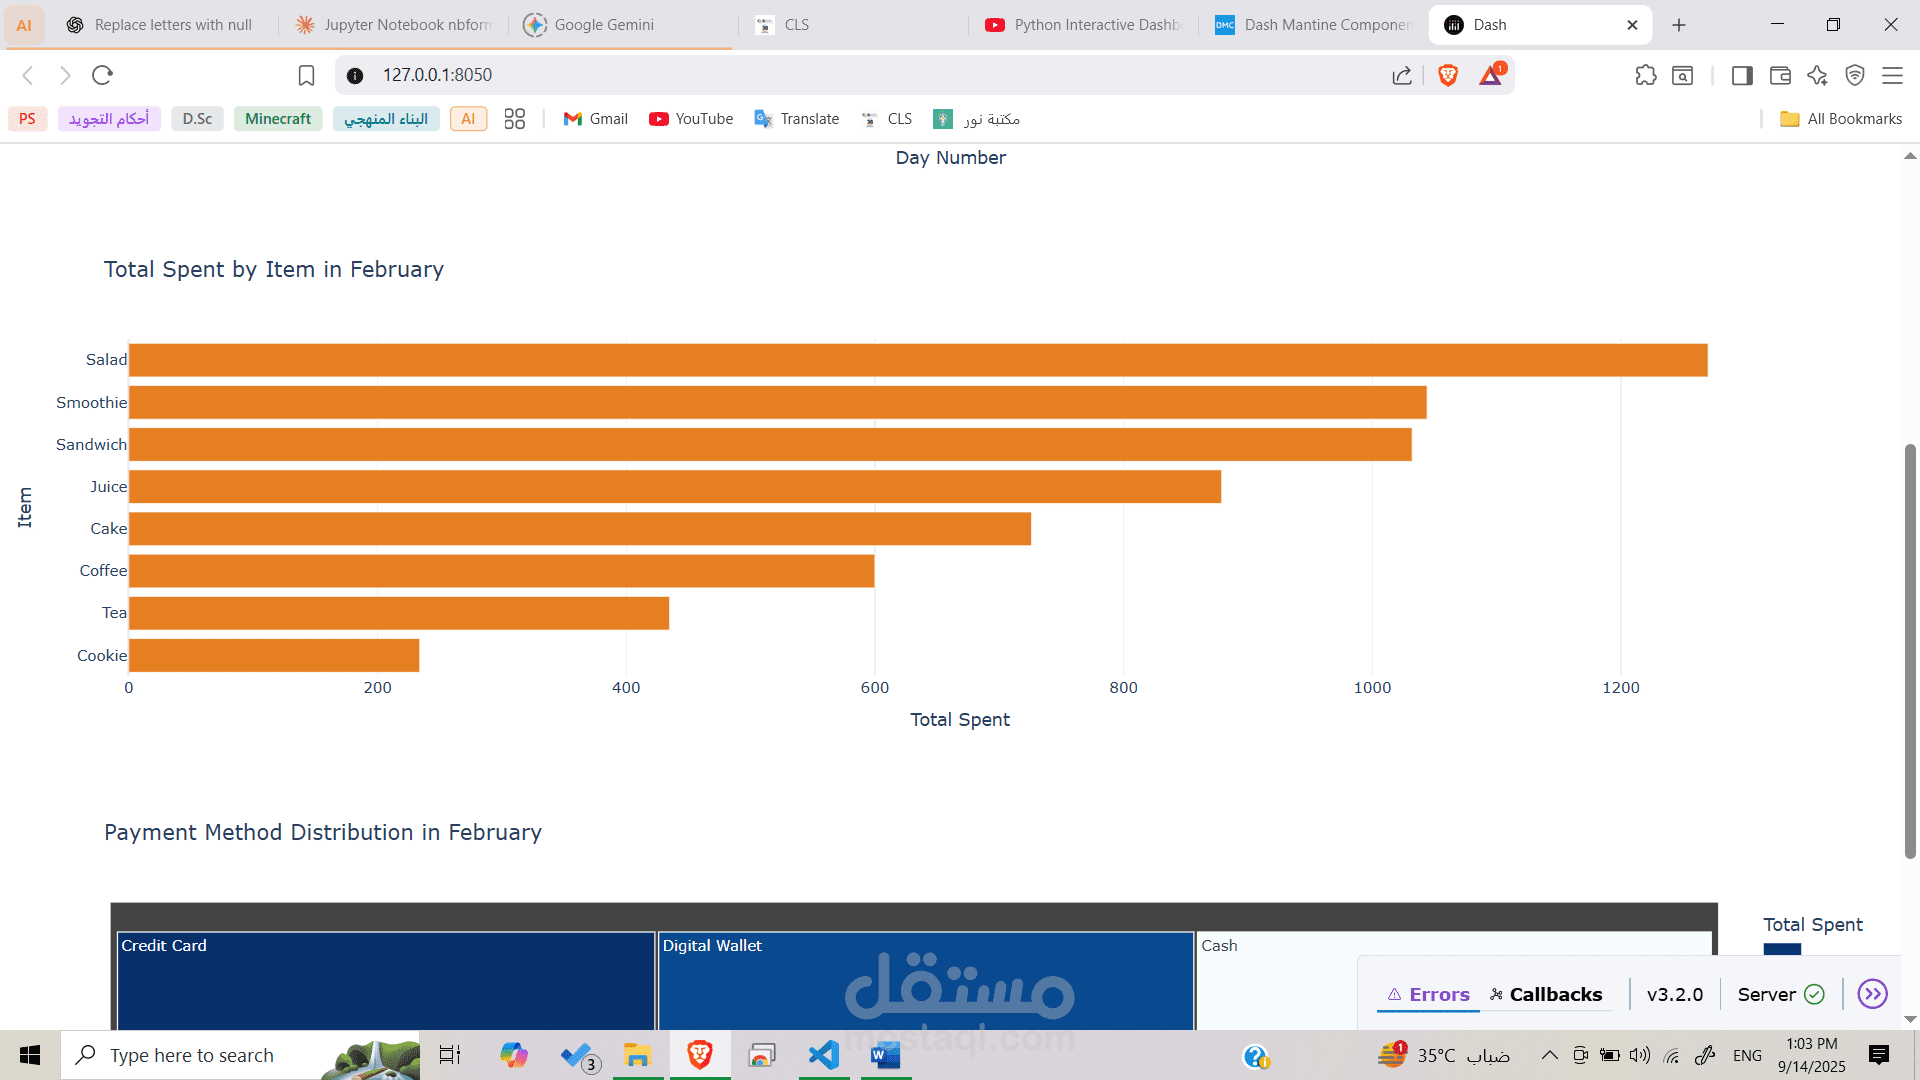Open the extensions puzzle icon
Image resolution: width=1920 pixels, height=1080 pixels.
click(x=1645, y=75)
